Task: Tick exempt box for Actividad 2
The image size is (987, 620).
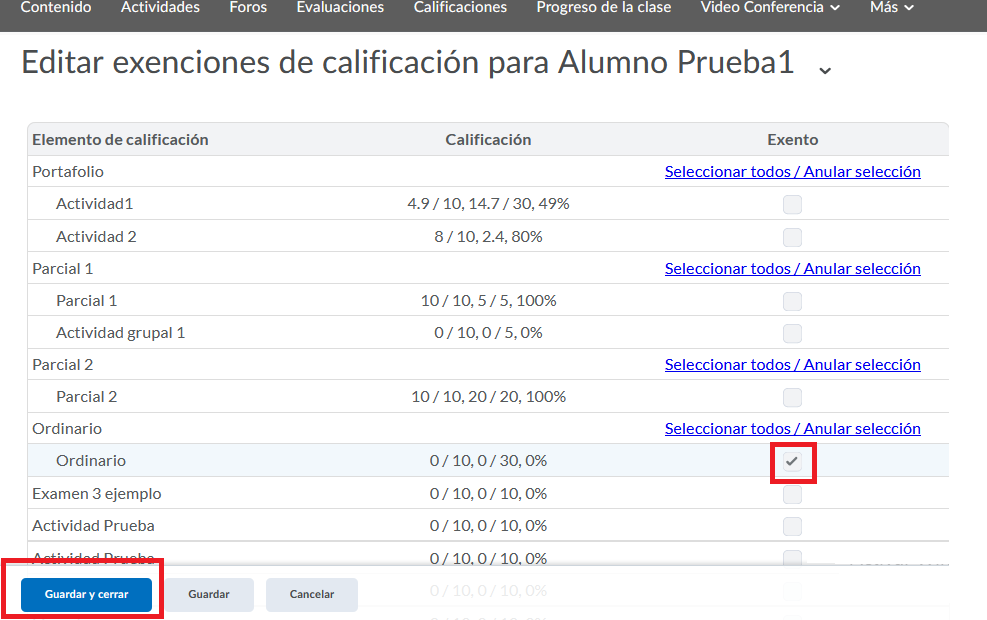Action: pyautogui.click(x=792, y=237)
